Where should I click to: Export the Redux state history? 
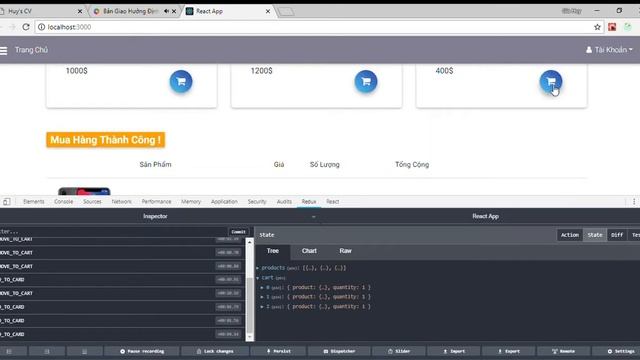509,351
